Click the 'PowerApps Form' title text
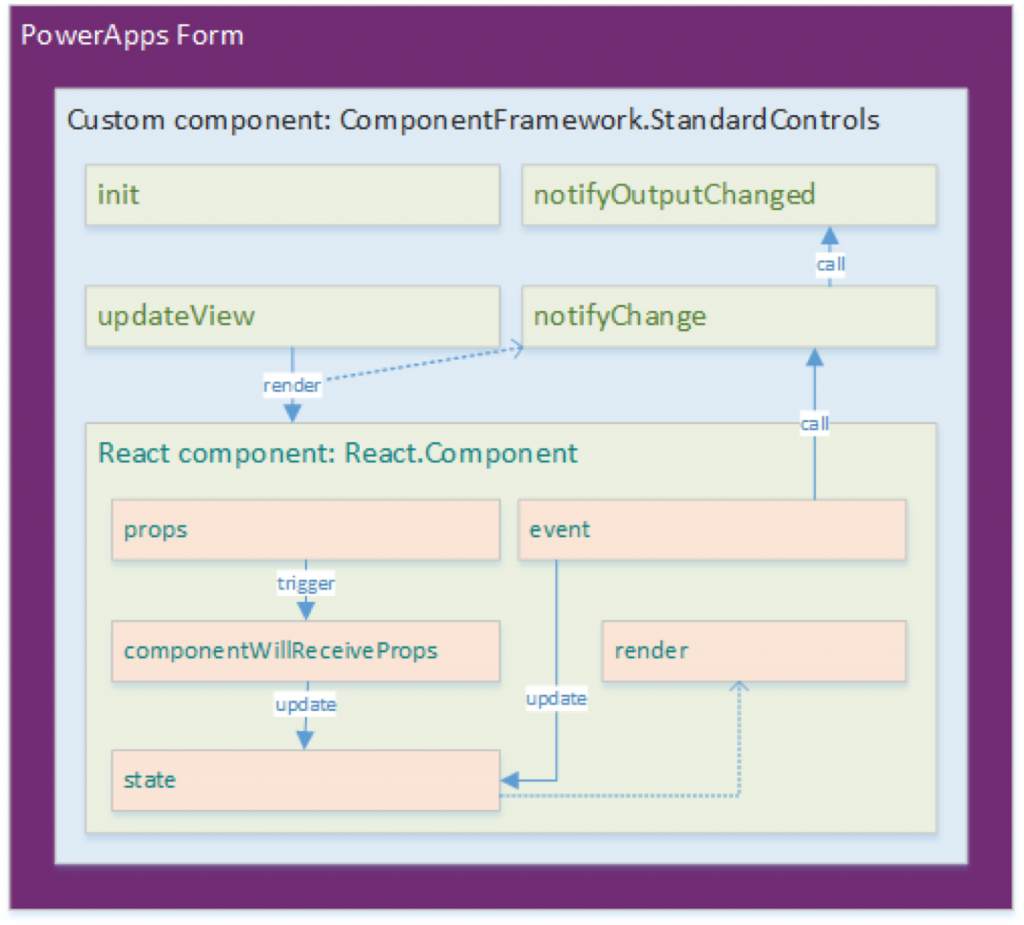The image size is (1024, 925). click(132, 35)
